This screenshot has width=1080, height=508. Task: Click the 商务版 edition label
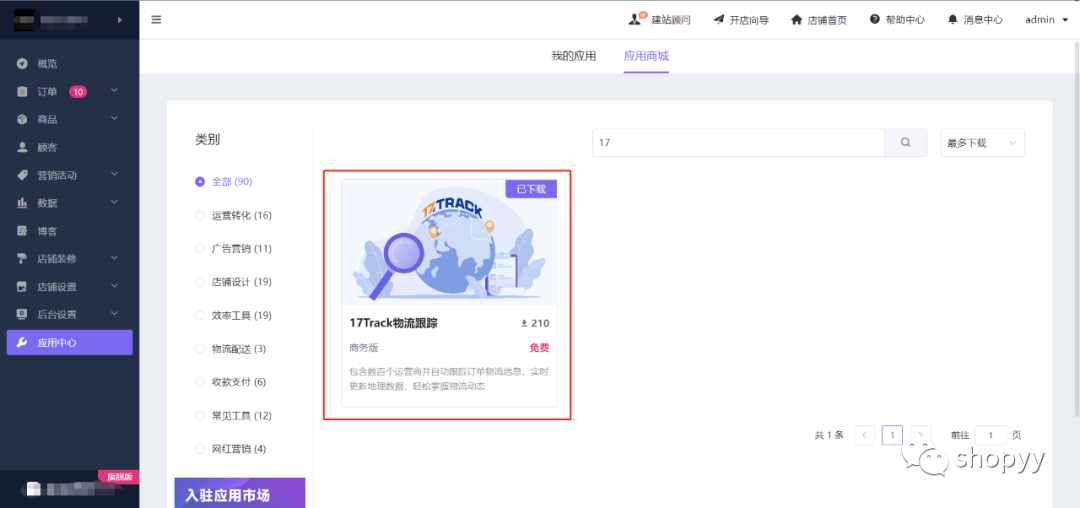(x=364, y=348)
